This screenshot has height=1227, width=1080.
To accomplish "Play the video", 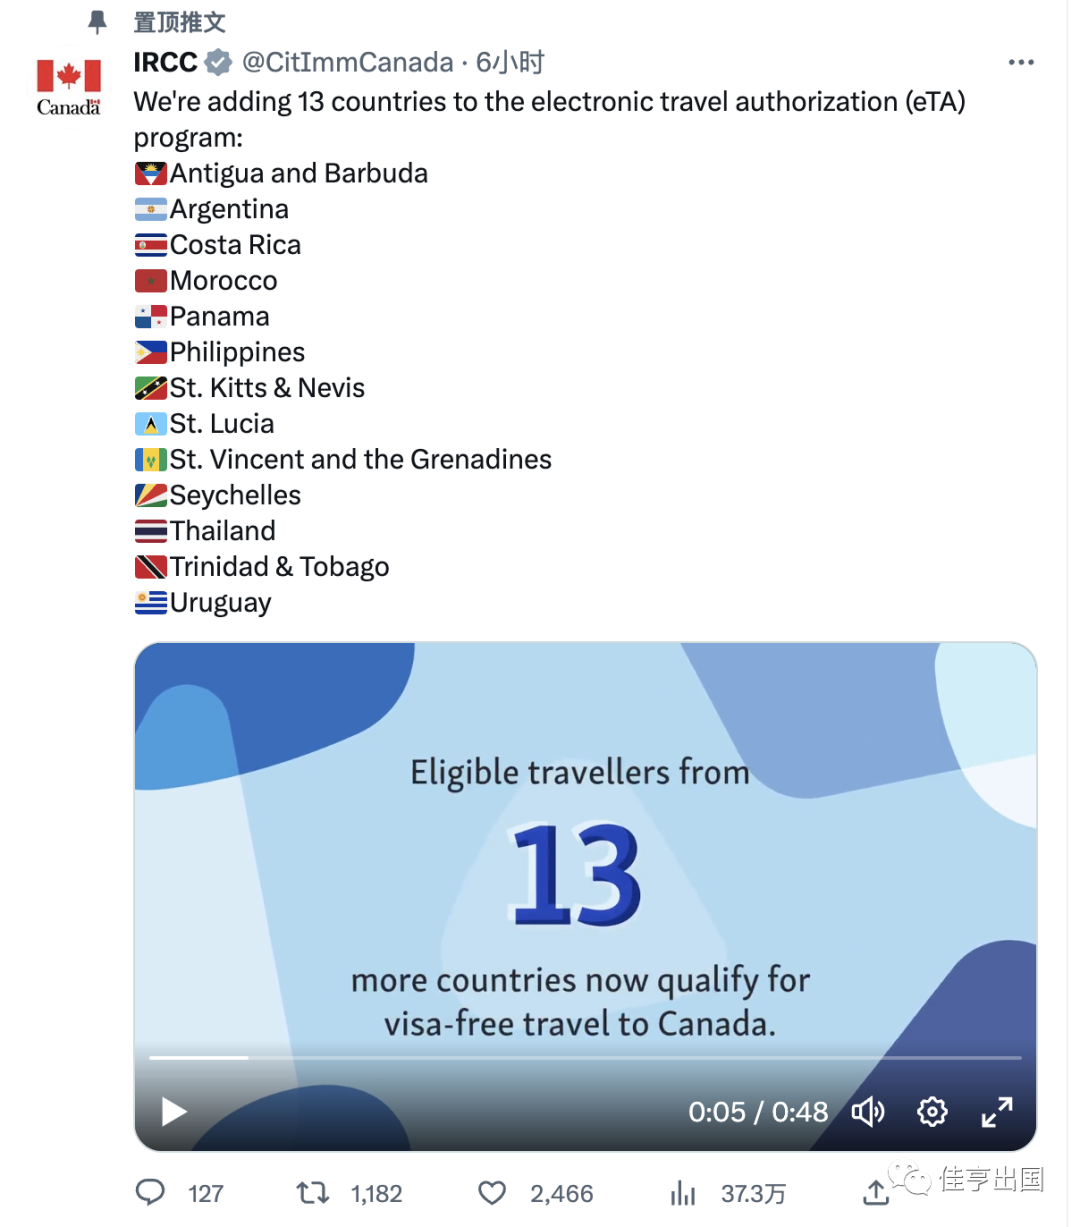I will [x=174, y=1111].
